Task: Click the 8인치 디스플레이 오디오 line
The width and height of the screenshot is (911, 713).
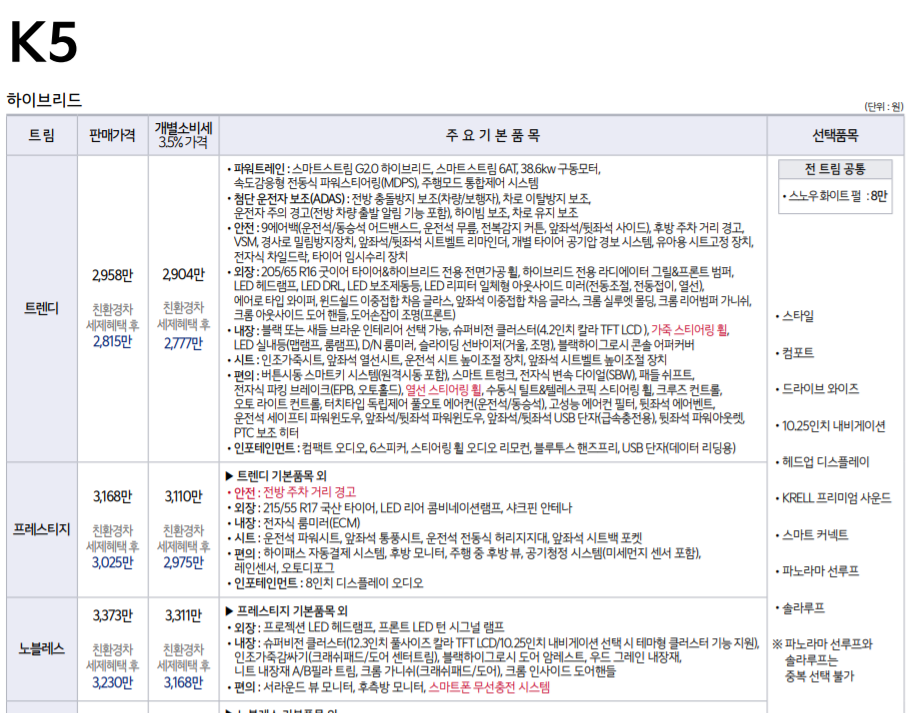Action: pyautogui.click(x=325, y=583)
